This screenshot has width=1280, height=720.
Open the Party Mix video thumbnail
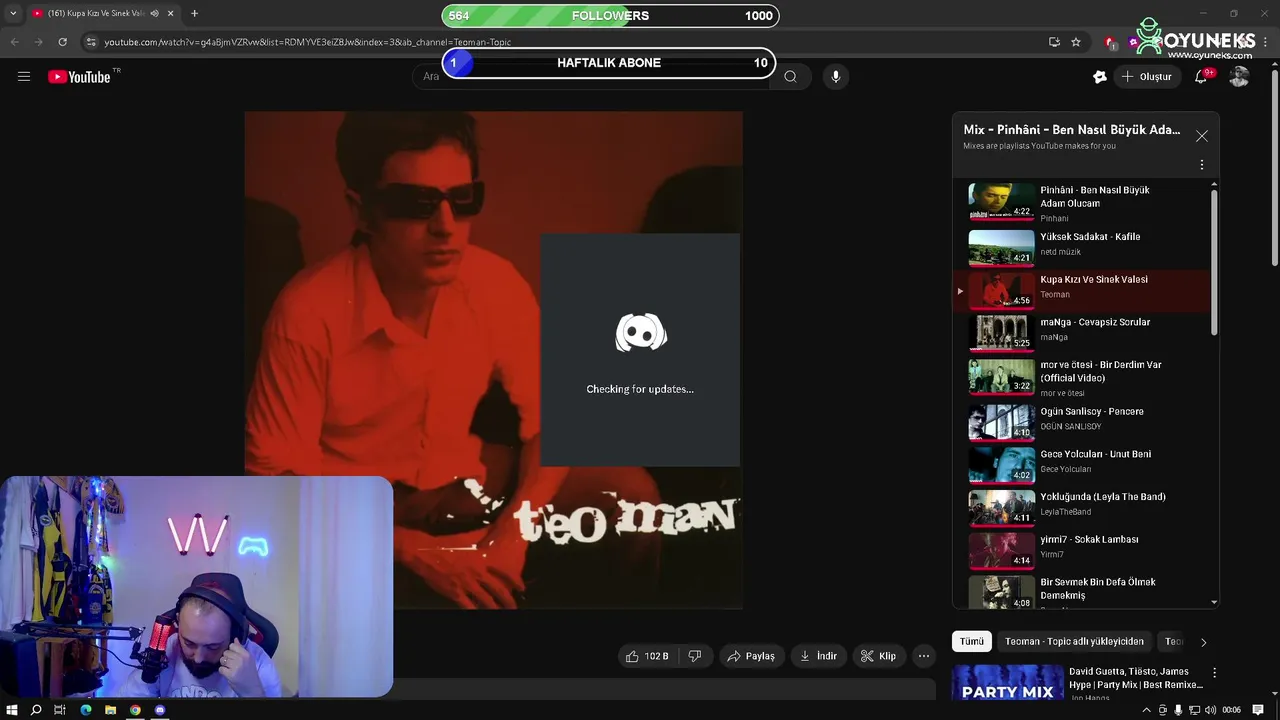tap(1008, 684)
